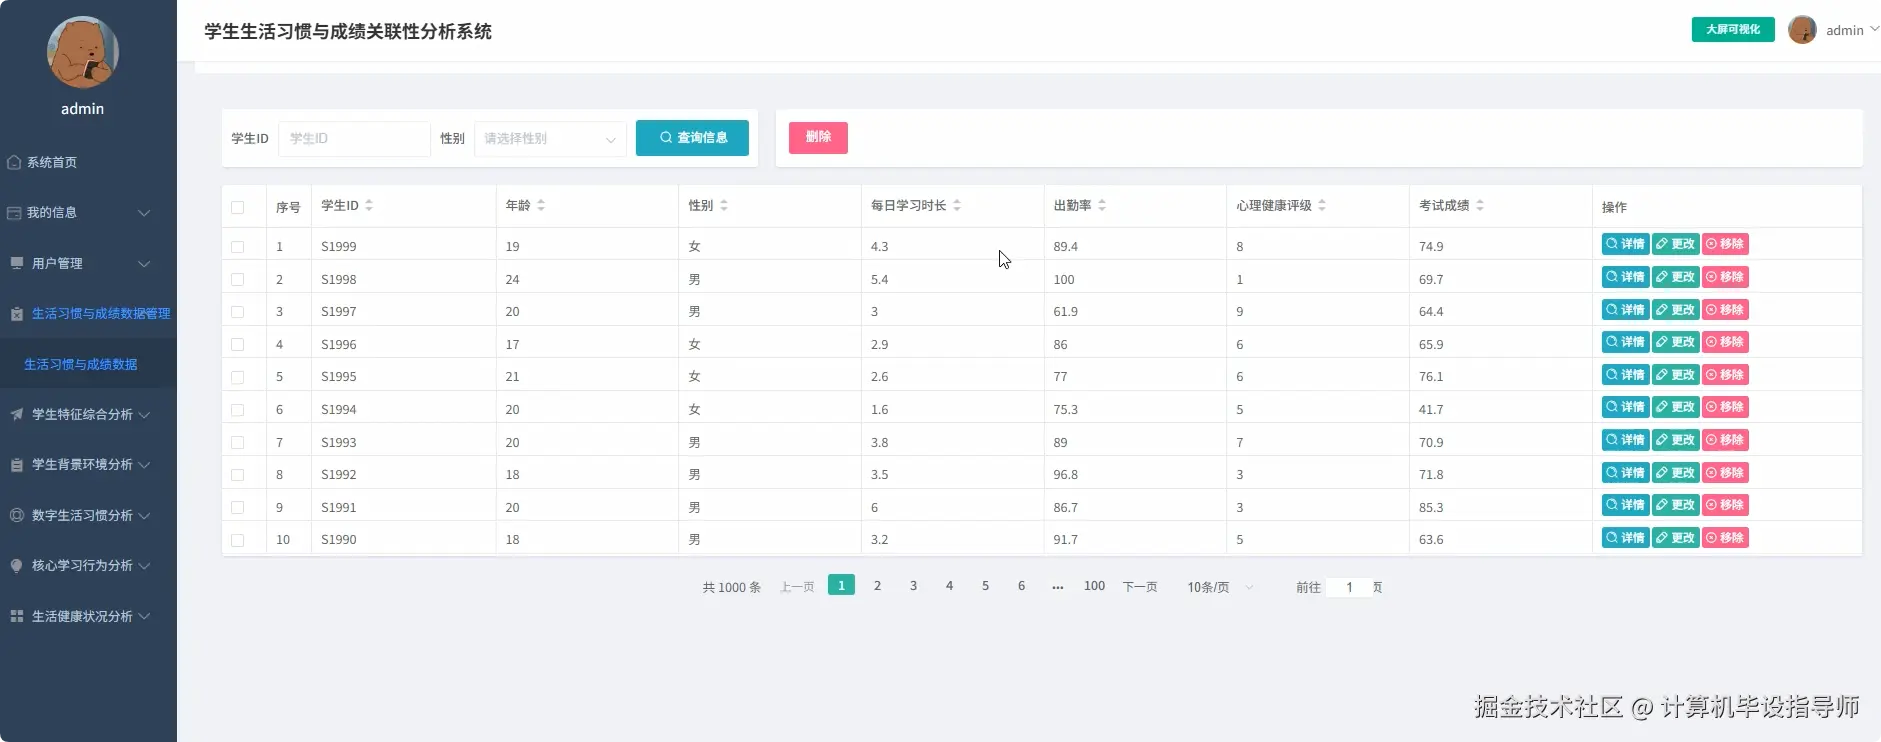This screenshot has width=1881, height=742.
Task: Check the row checkbox for S1996
Action: [237, 344]
